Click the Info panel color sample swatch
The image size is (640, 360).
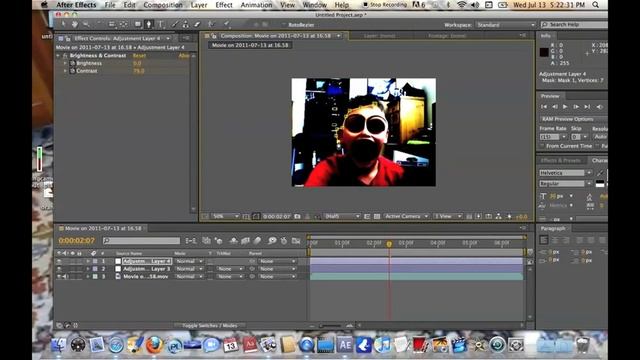[544, 52]
